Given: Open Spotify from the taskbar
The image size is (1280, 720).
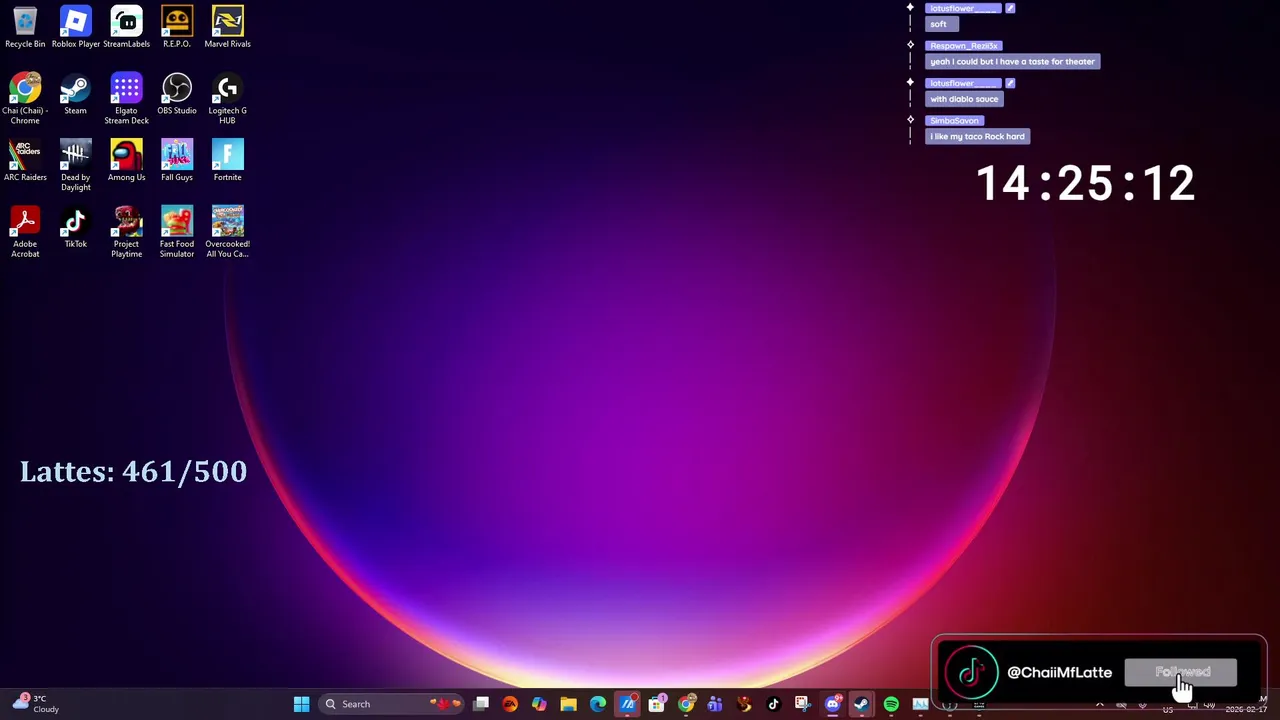Looking at the screenshot, I should pyautogui.click(x=891, y=704).
